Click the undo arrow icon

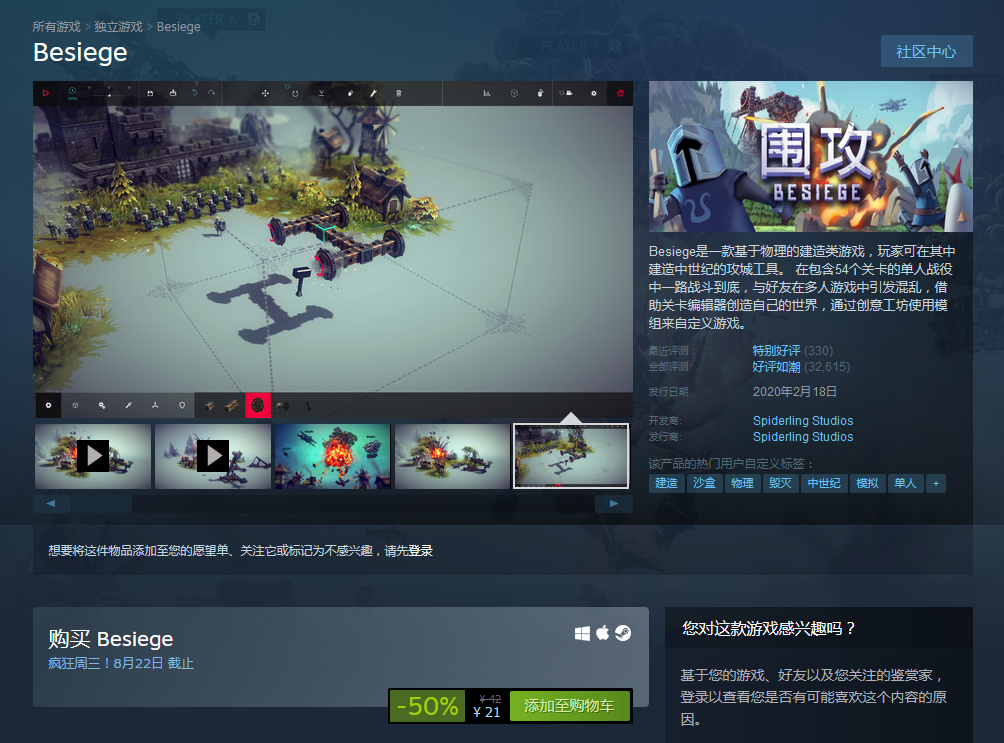pyautogui.click(x=195, y=92)
